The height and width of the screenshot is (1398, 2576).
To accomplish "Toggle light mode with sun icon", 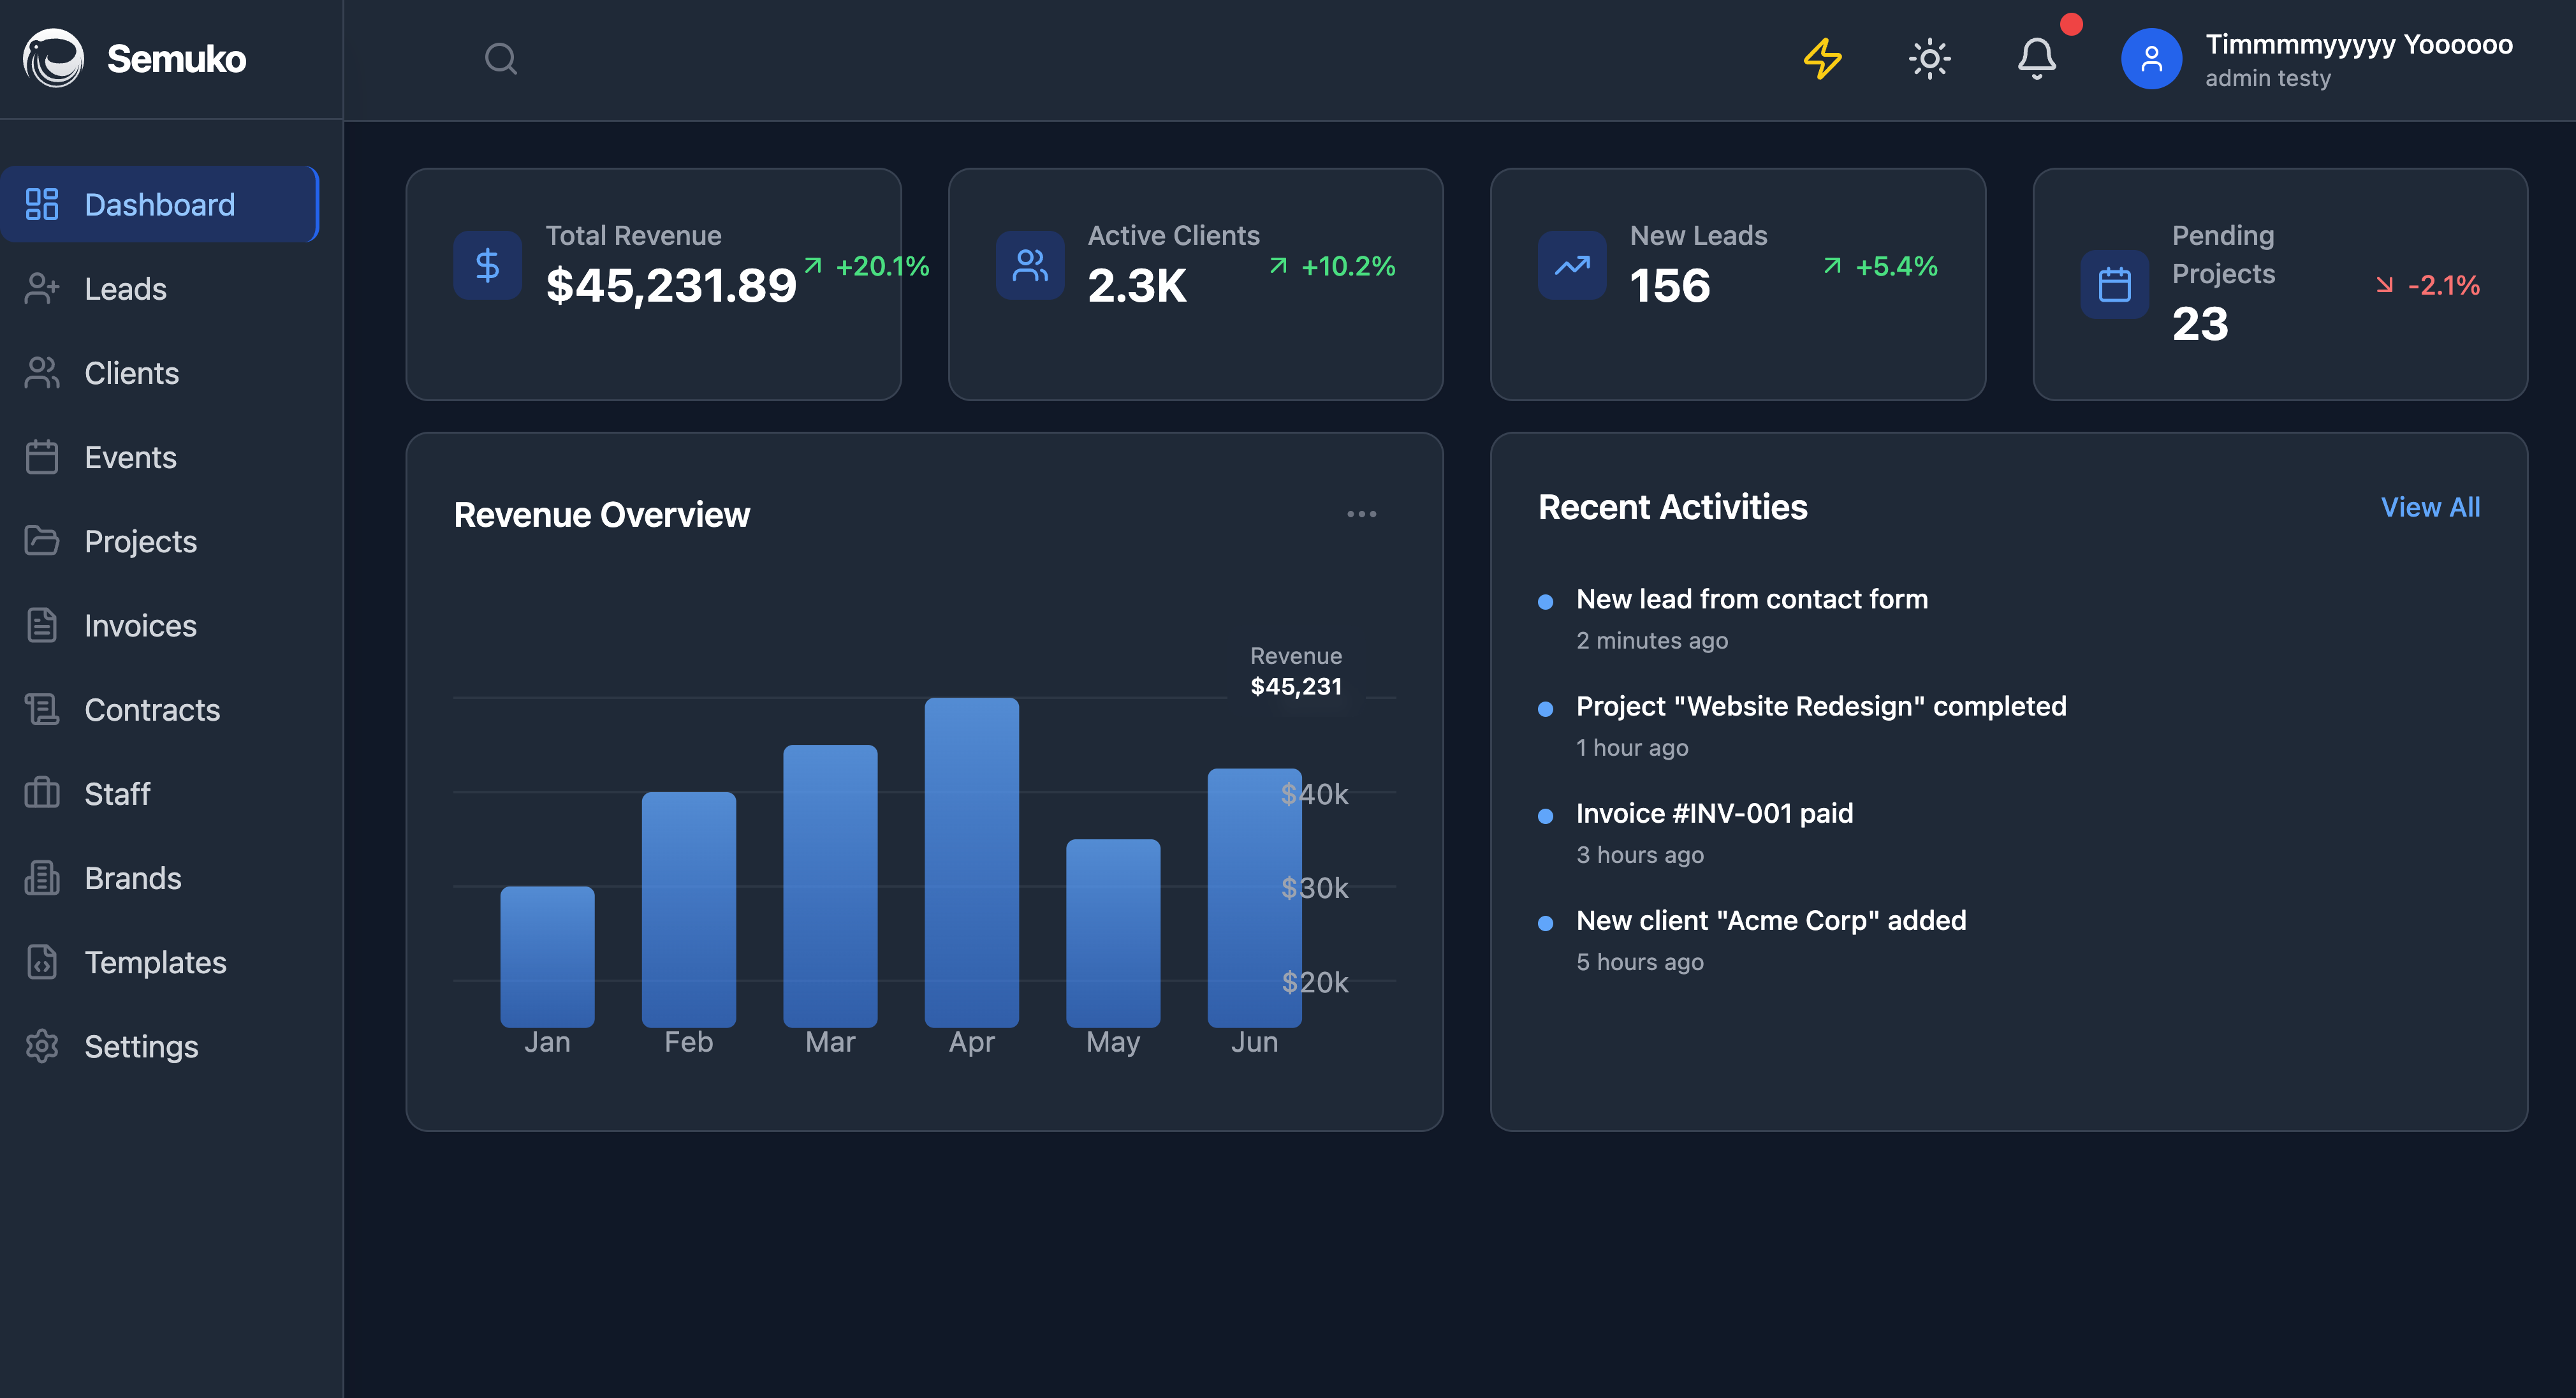I will click(x=1929, y=59).
